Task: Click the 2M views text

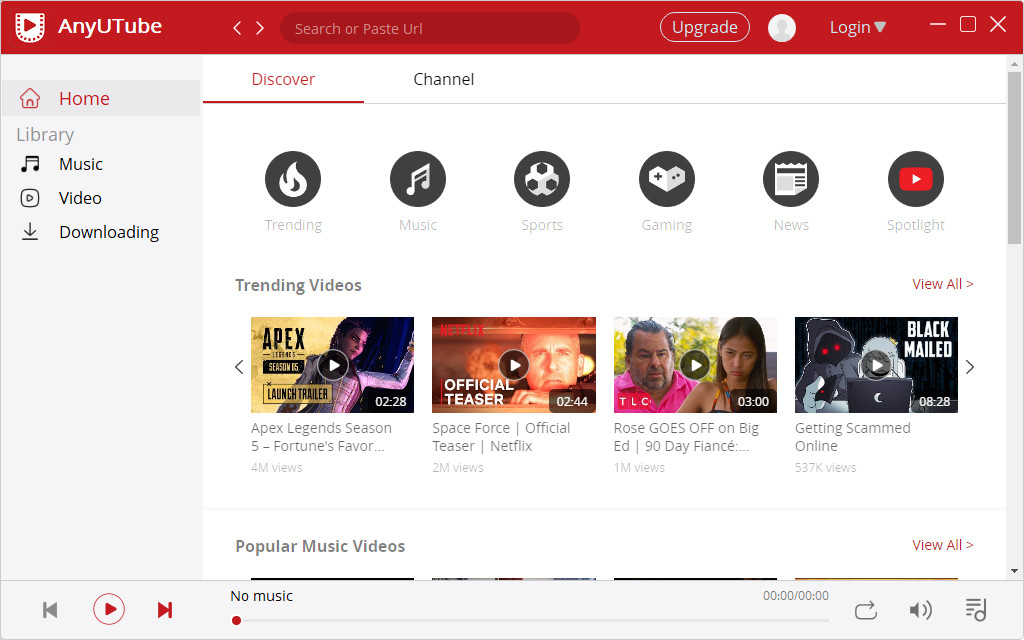Action: click(x=458, y=468)
